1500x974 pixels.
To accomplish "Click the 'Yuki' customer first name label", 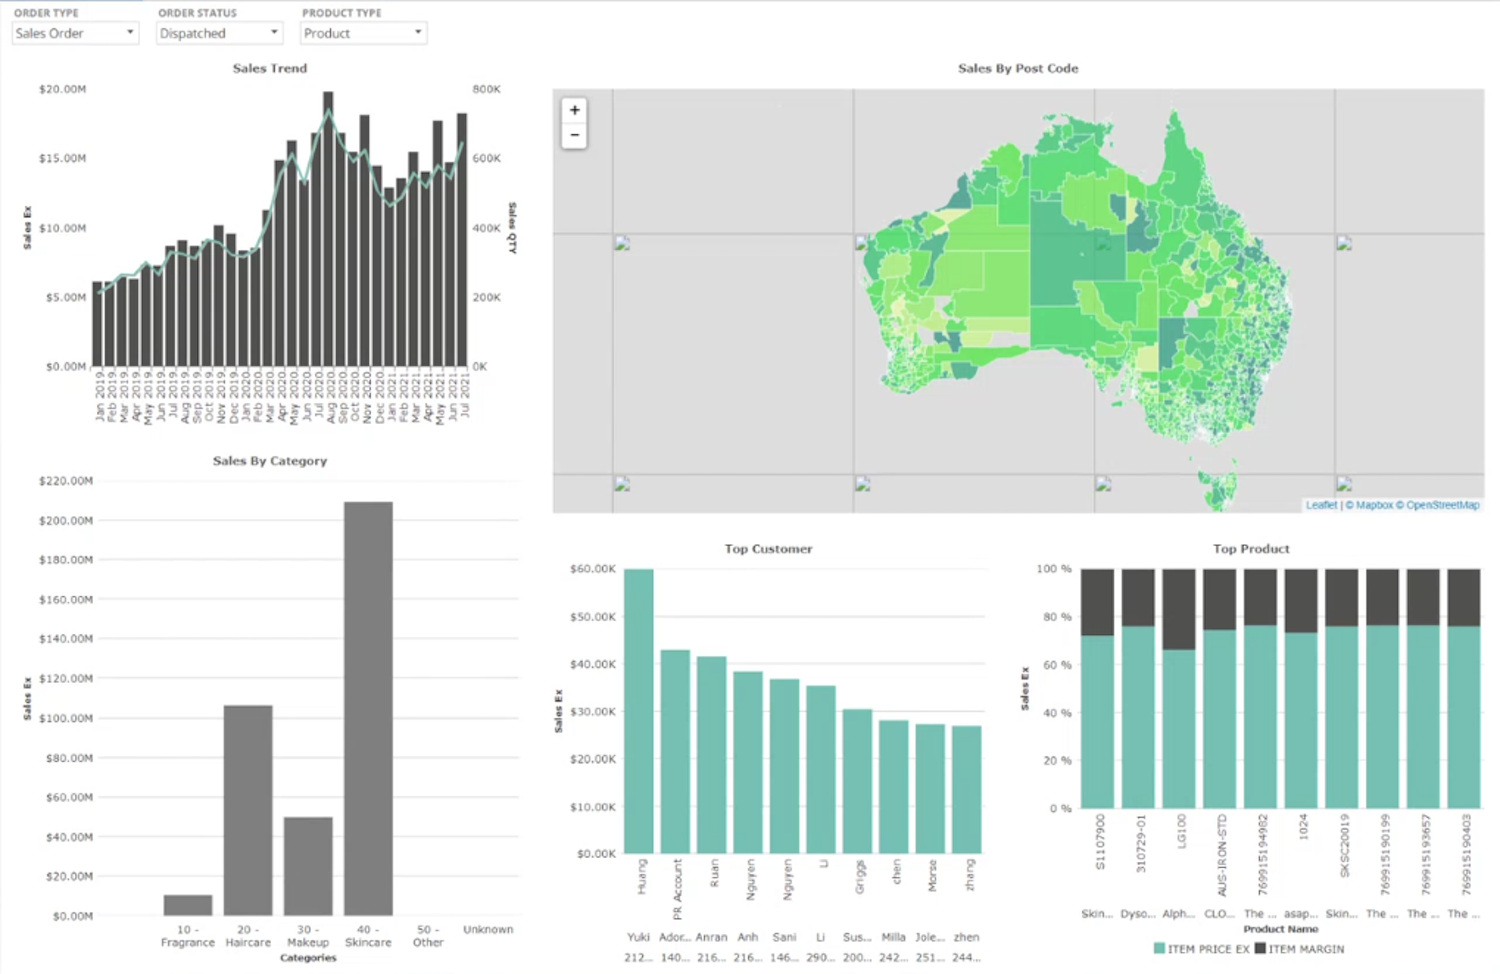I will point(639,937).
